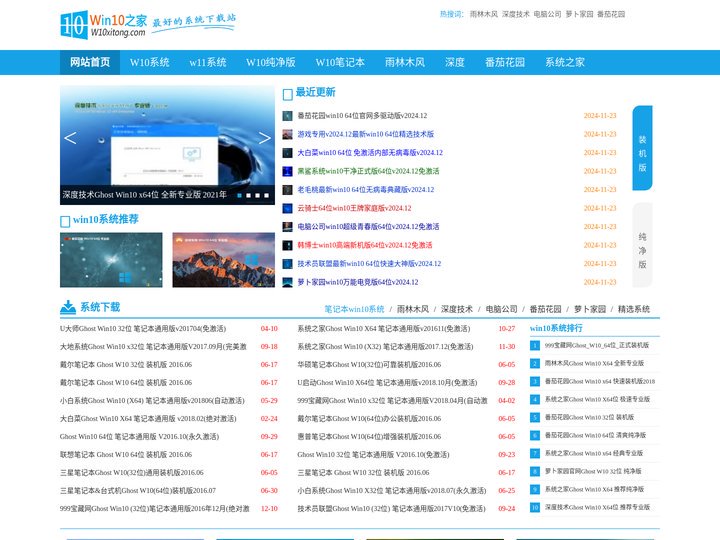Click the win10系统推荐 section heading

[106, 219]
